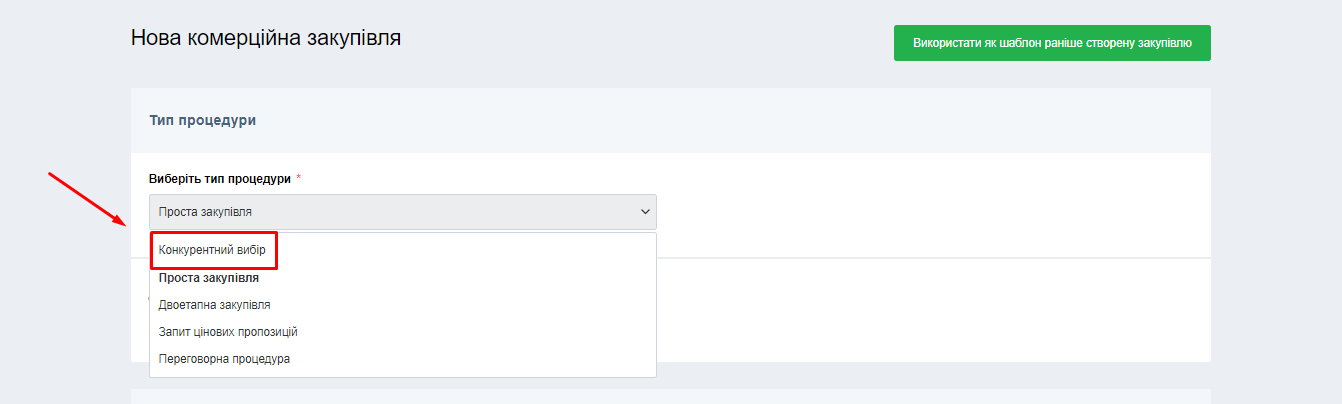1342x404 pixels.
Task: Click the red required asterisk mark
Action: point(299,178)
